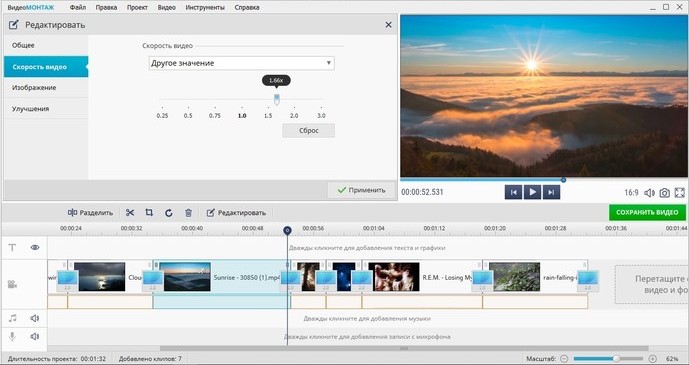Viewport: 689px width, 365px height.
Task: Select the R.E.M. - Losing My clip thumbnail
Action: pos(394,277)
